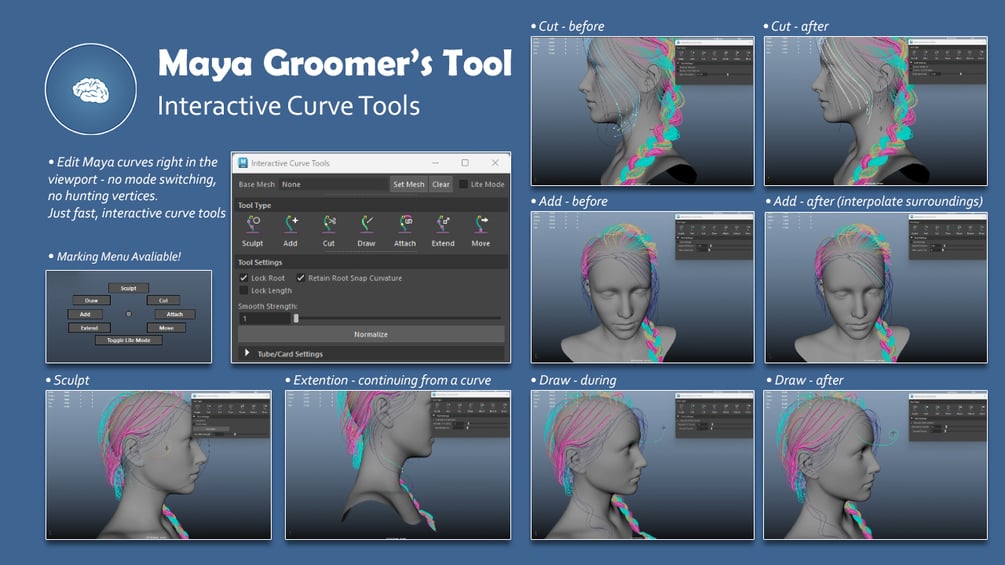Minimize the Interactive Curve Tools window
The width and height of the screenshot is (1005, 565).
(435, 163)
